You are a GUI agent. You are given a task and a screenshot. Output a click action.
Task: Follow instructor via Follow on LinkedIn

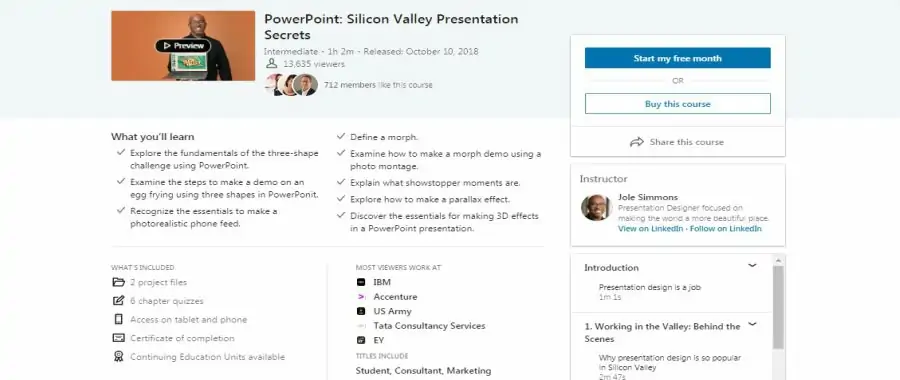point(726,228)
